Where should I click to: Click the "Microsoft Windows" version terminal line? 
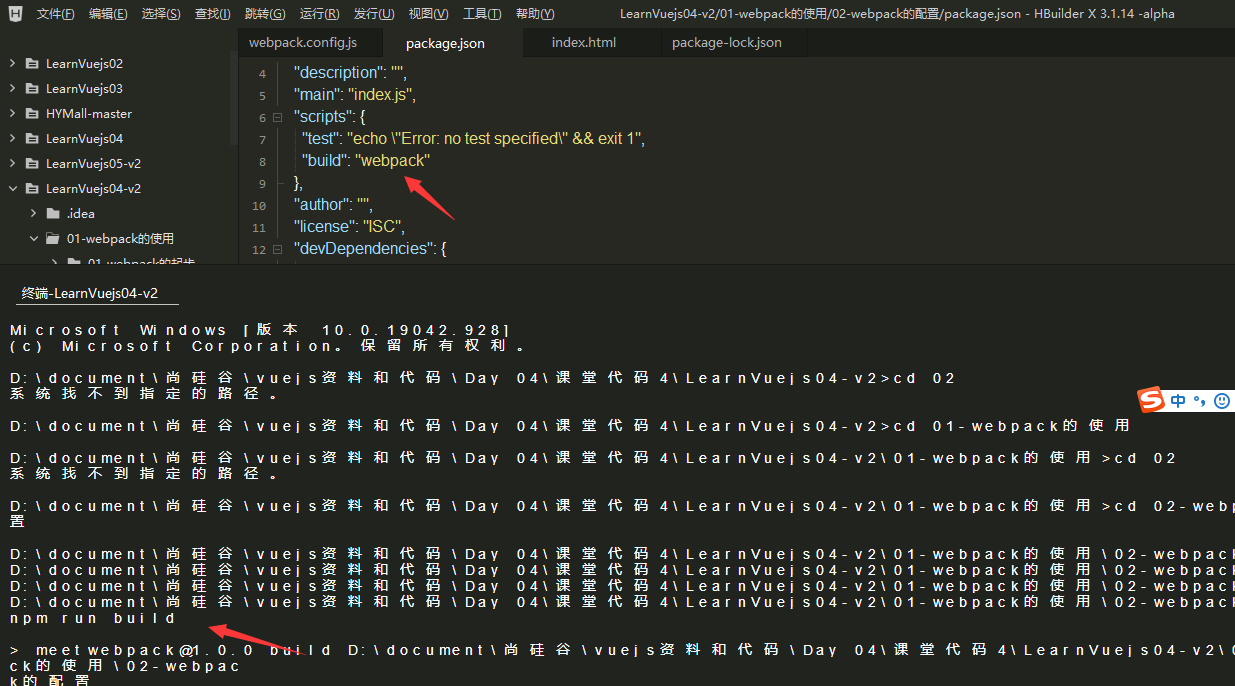click(260, 330)
